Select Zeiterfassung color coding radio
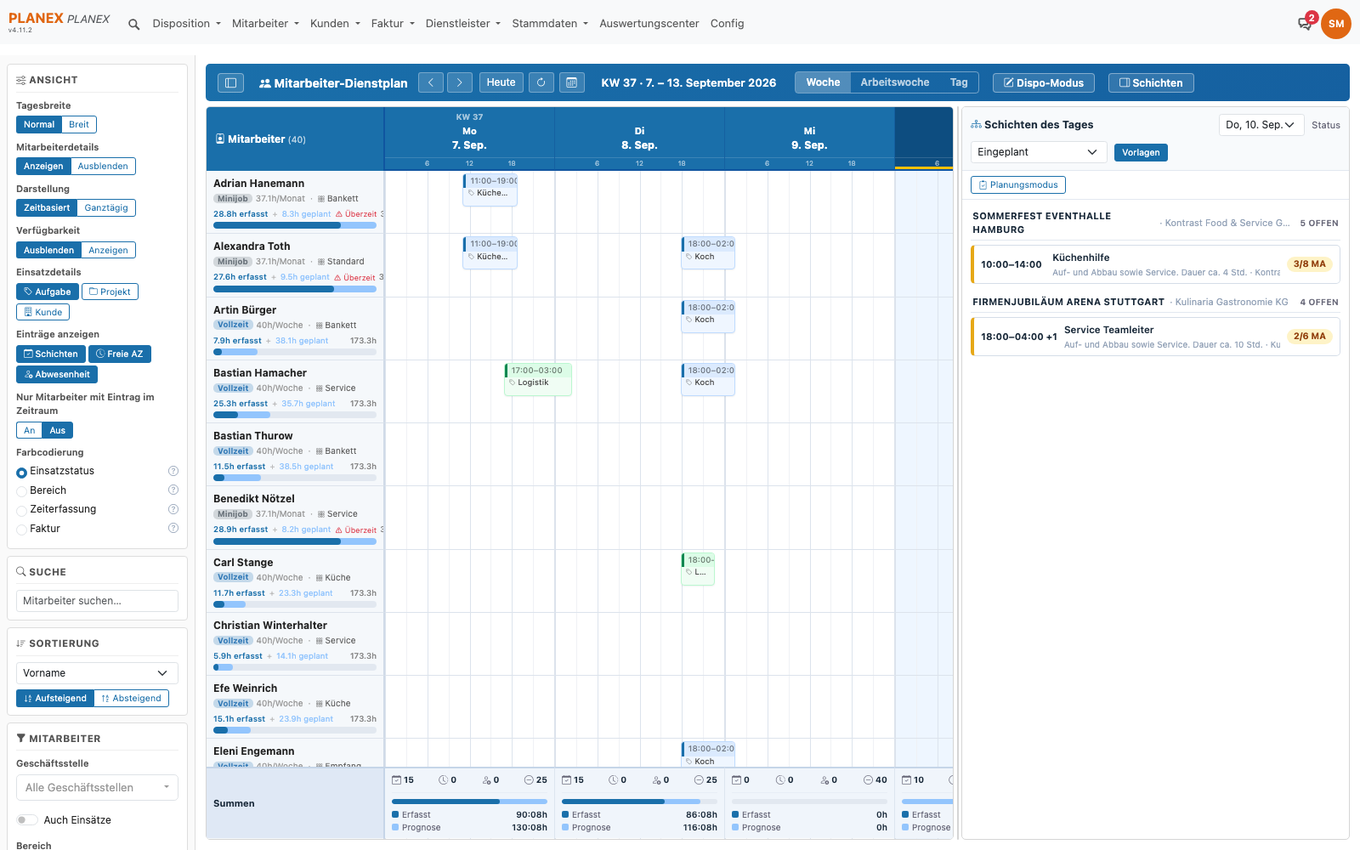The image size is (1360, 850). coord(22,510)
